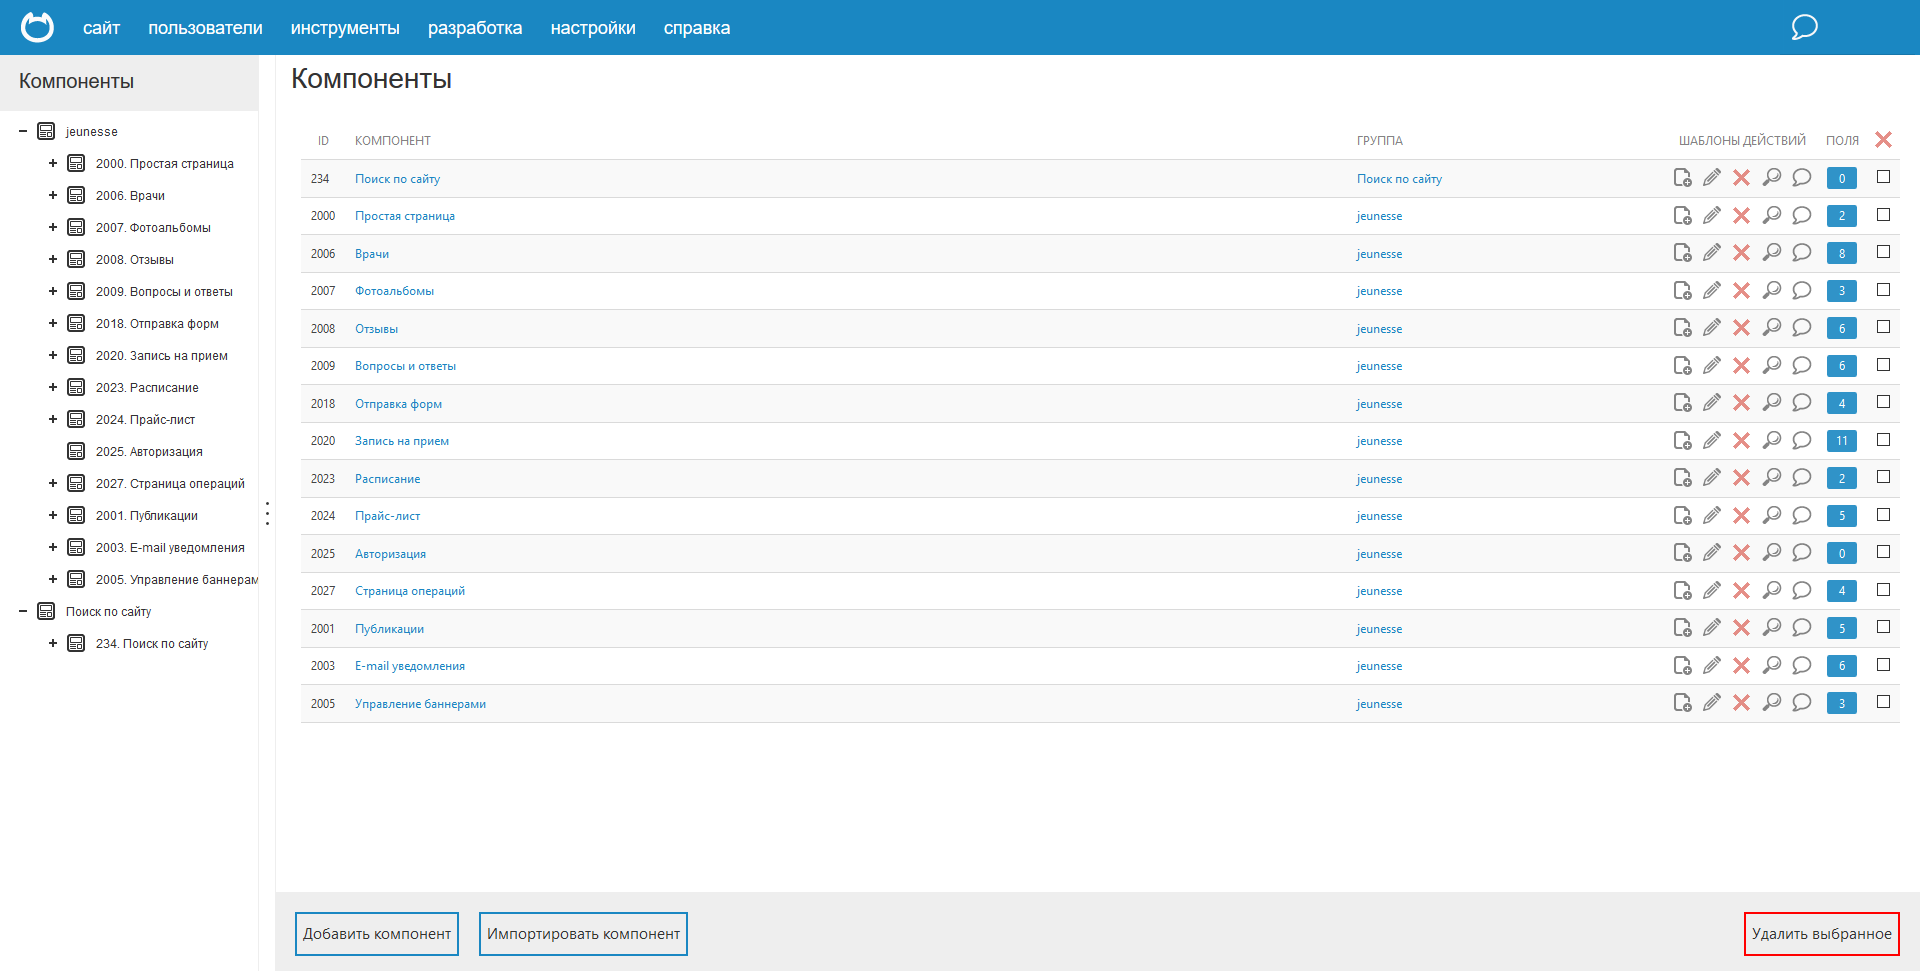Click the NetCat logo icon
This screenshot has height=971, width=1920.
[37, 27]
